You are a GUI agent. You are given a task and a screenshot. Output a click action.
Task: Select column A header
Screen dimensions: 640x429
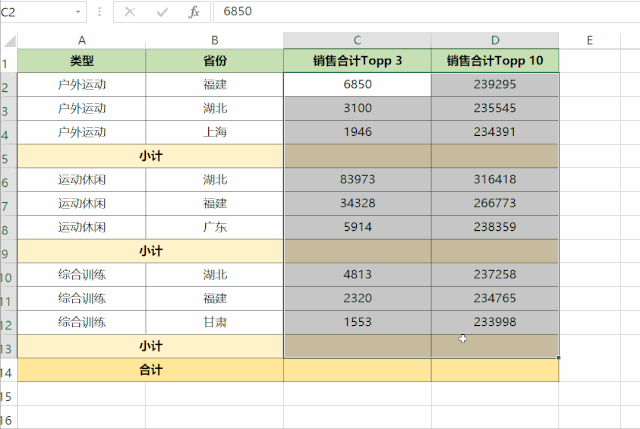point(82,40)
